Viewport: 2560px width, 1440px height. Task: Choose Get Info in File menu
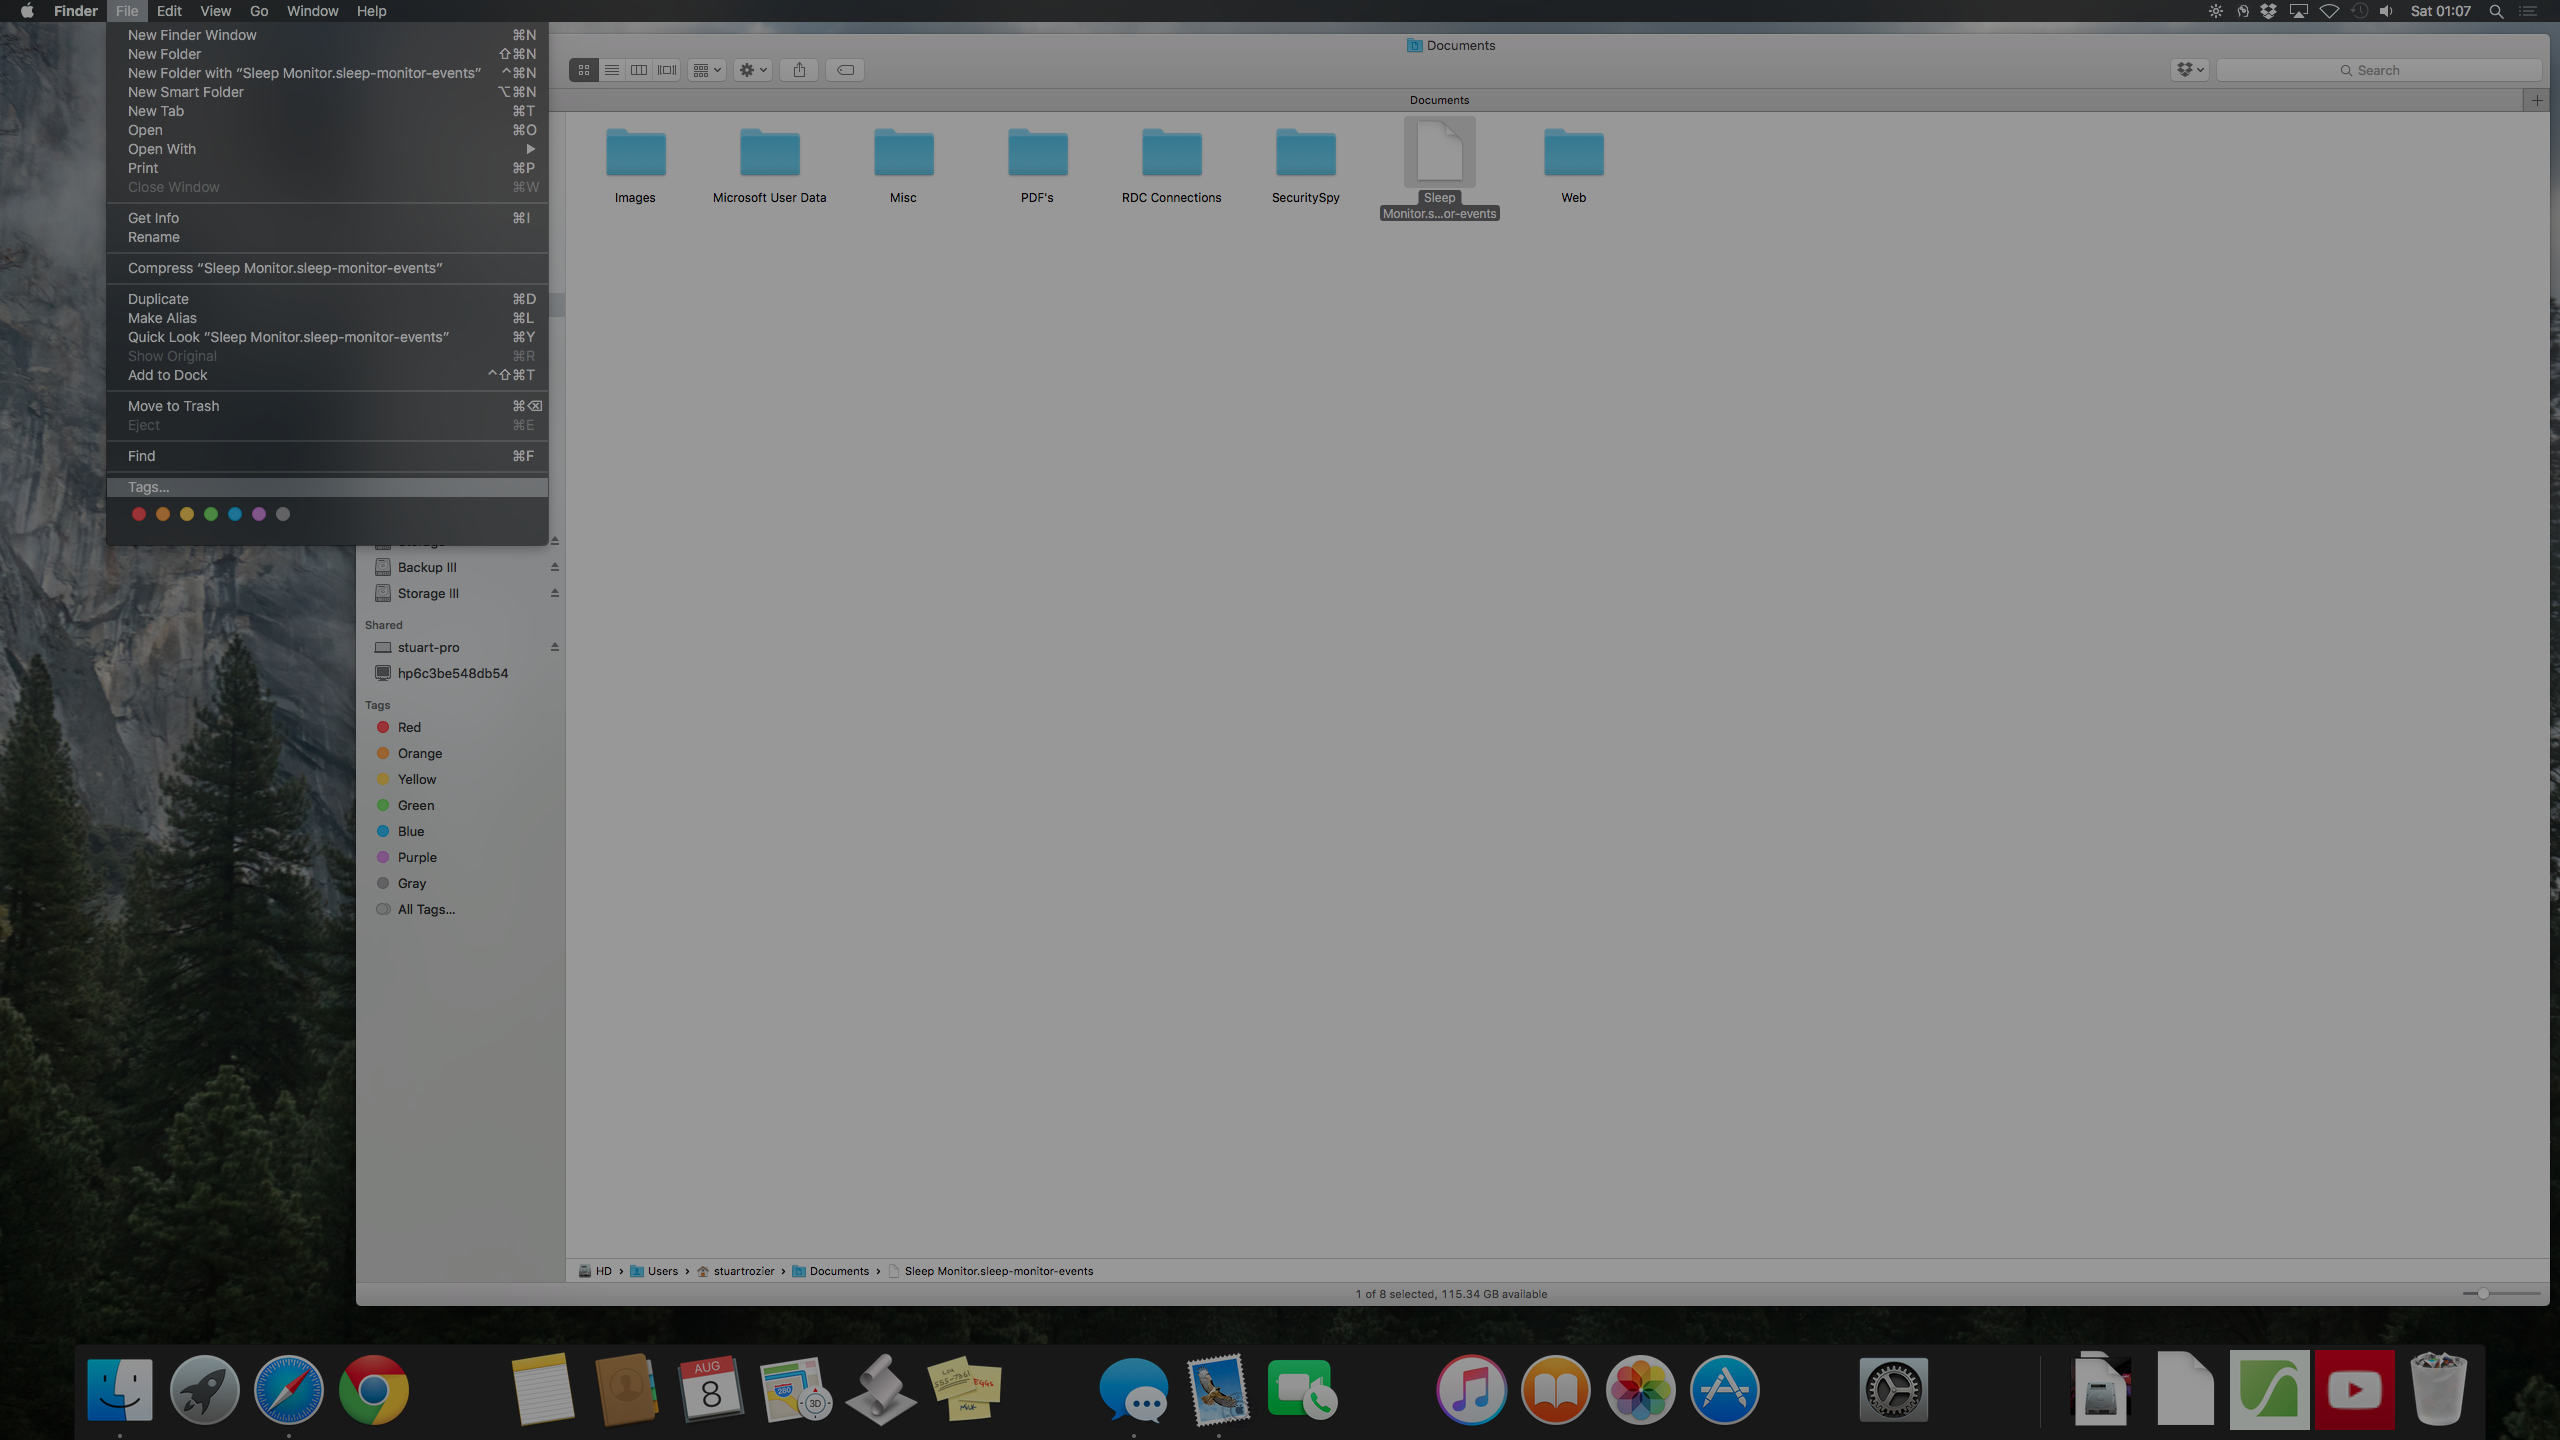point(328,218)
